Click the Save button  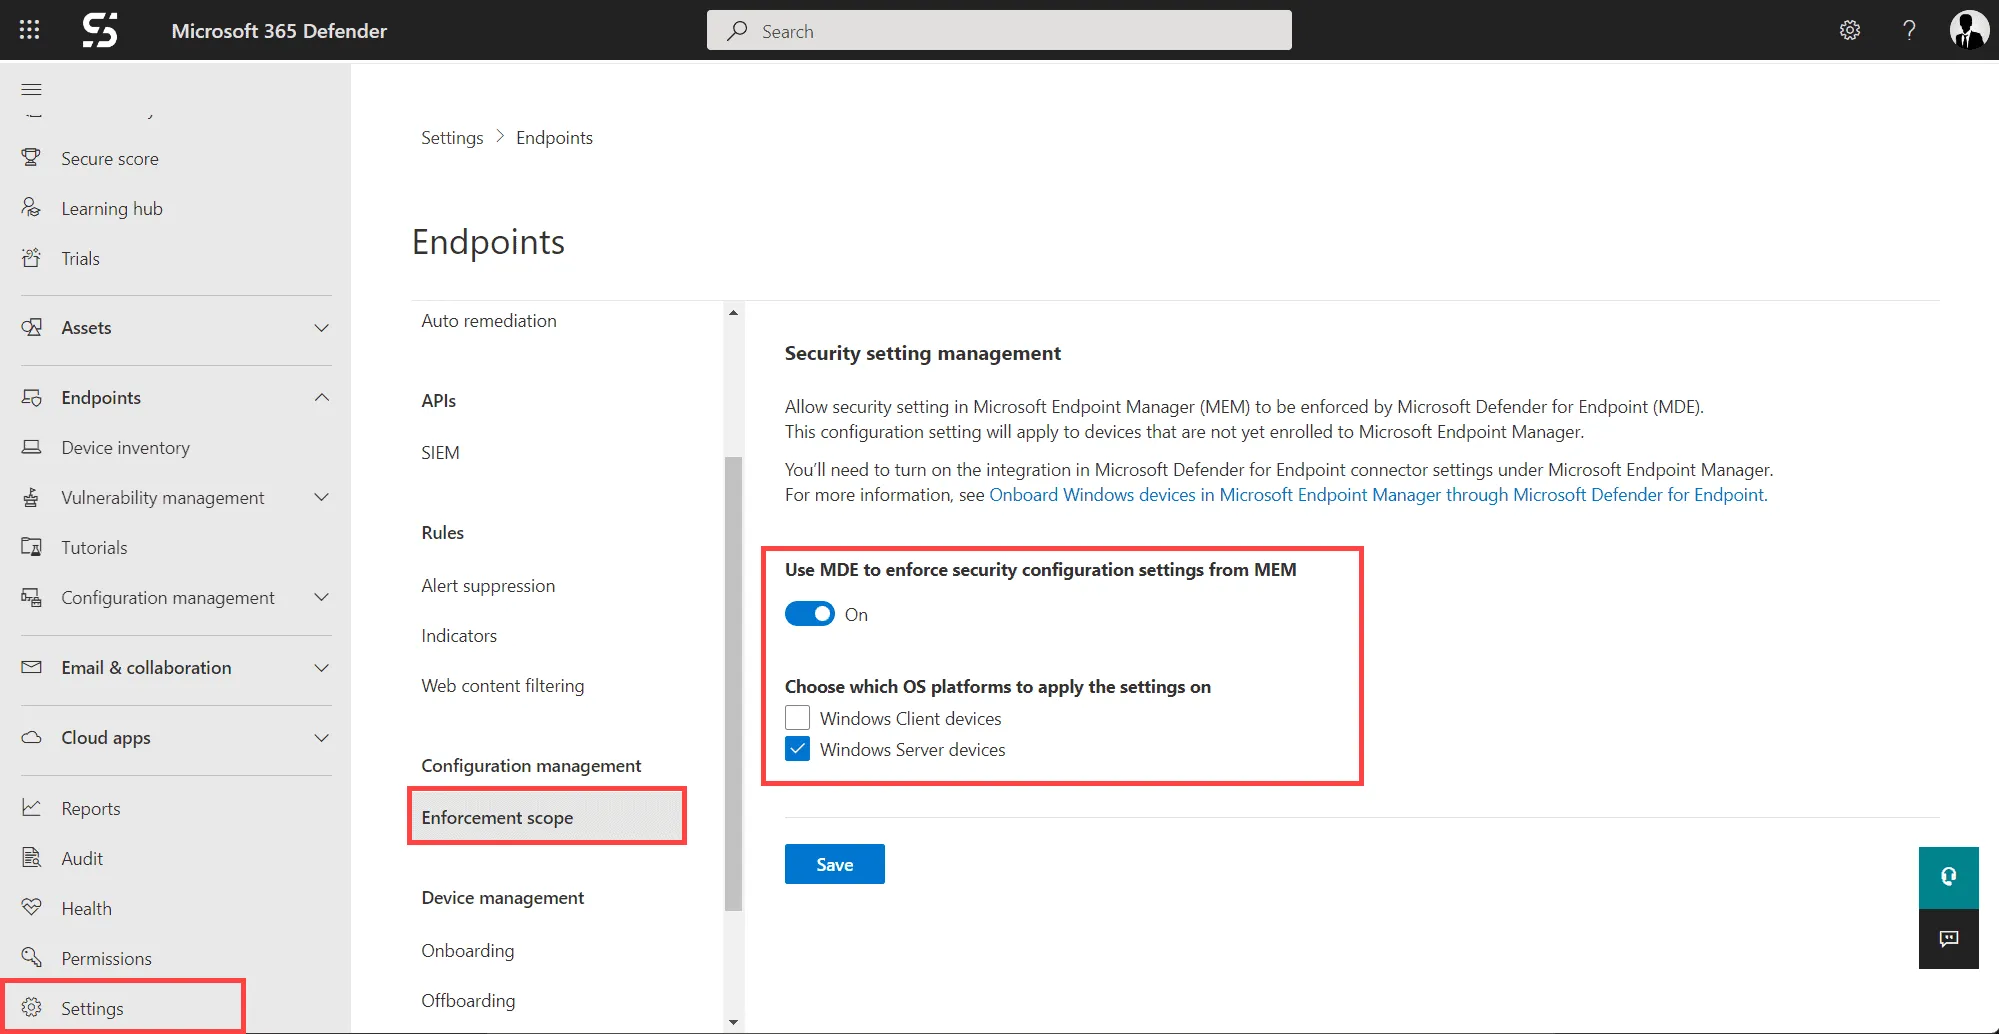pos(835,864)
